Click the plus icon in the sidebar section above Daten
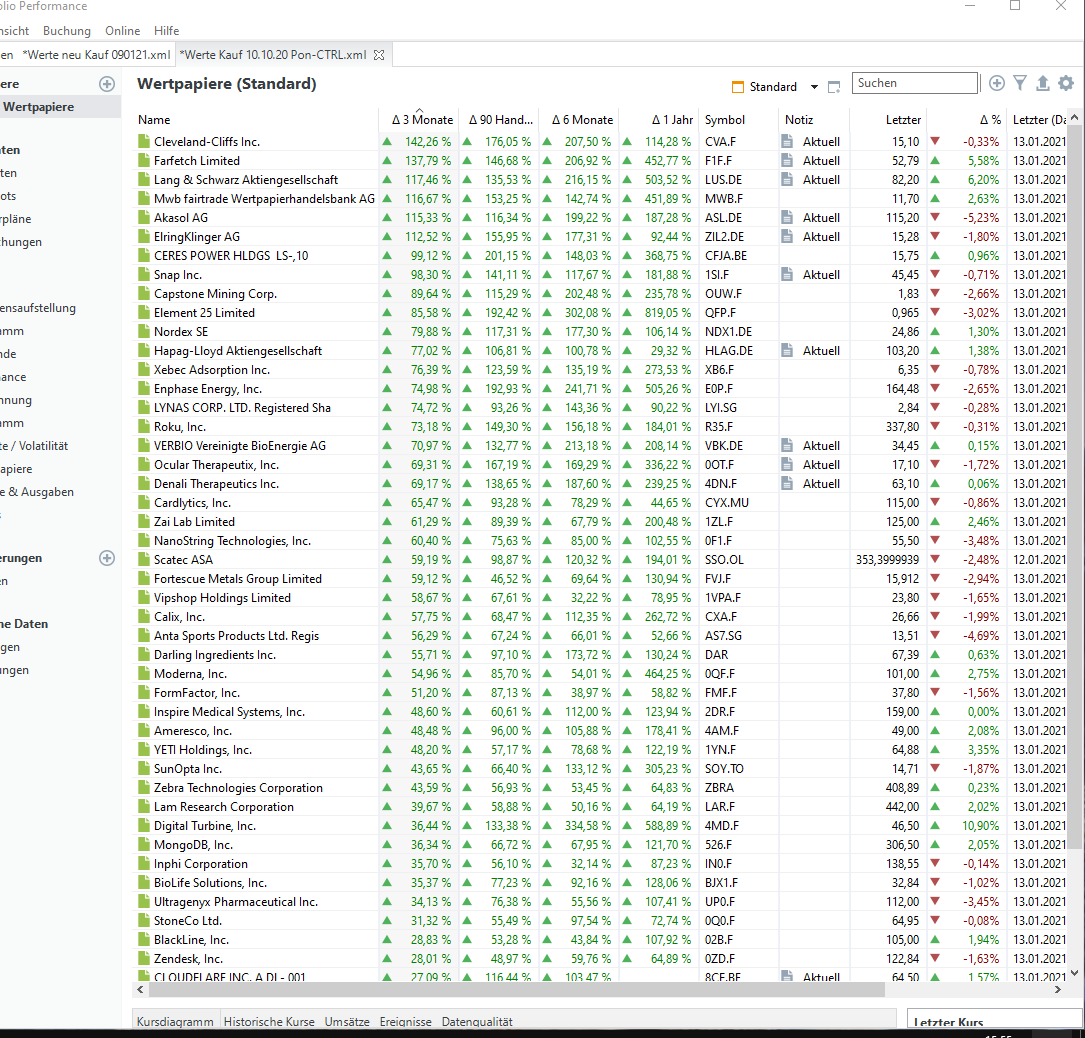 (x=107, y=558)
